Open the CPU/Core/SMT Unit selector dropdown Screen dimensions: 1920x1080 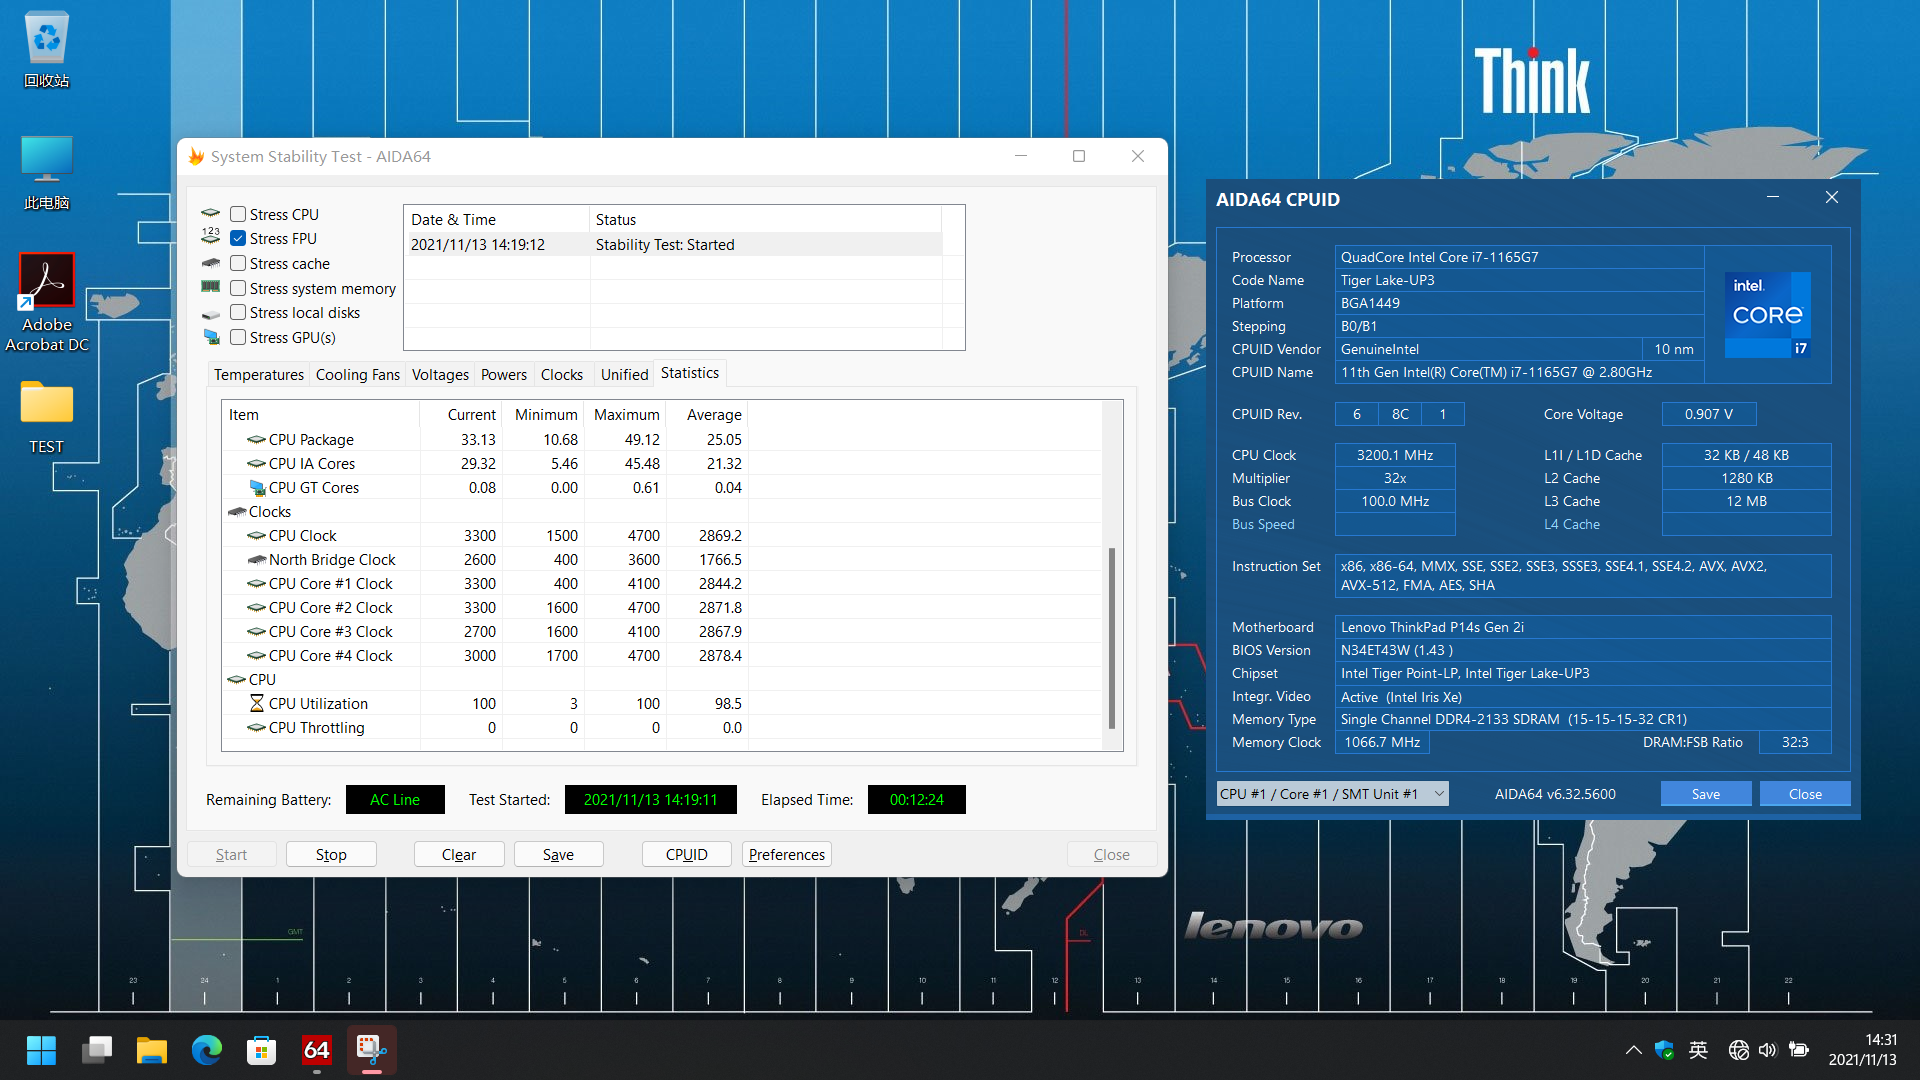click(x=1332, y=794)
